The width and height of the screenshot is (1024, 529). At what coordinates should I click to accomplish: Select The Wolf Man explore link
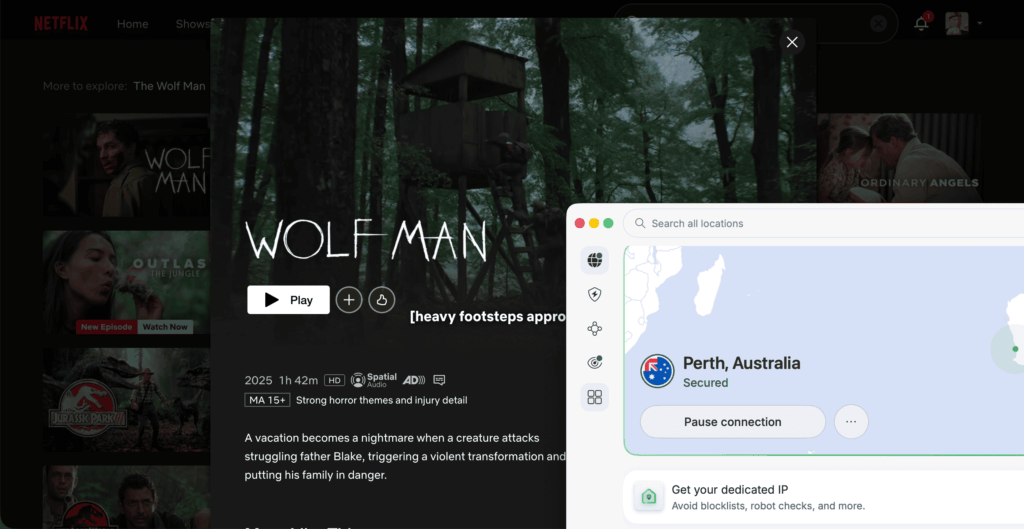(169, 86)
